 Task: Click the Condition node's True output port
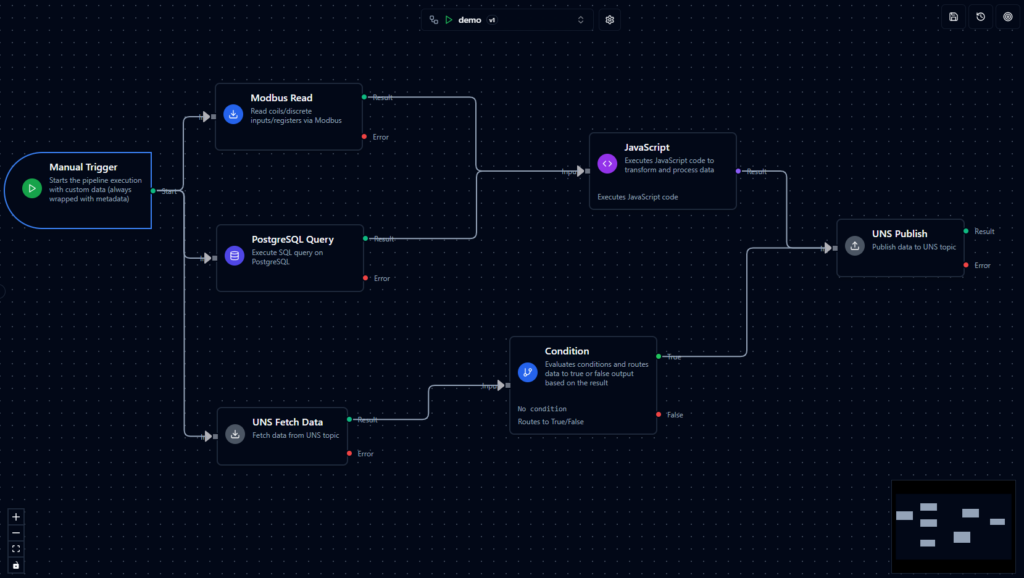pyautogui.click(x=658, y=356)
